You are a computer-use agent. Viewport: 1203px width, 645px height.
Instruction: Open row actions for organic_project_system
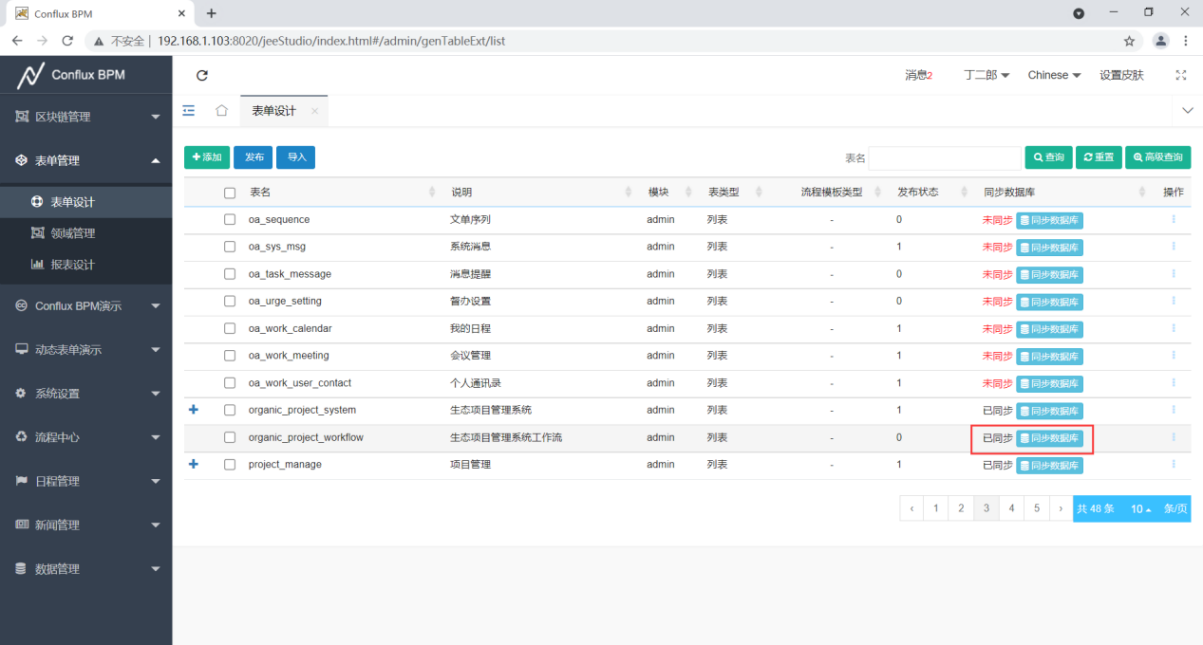1173,410
